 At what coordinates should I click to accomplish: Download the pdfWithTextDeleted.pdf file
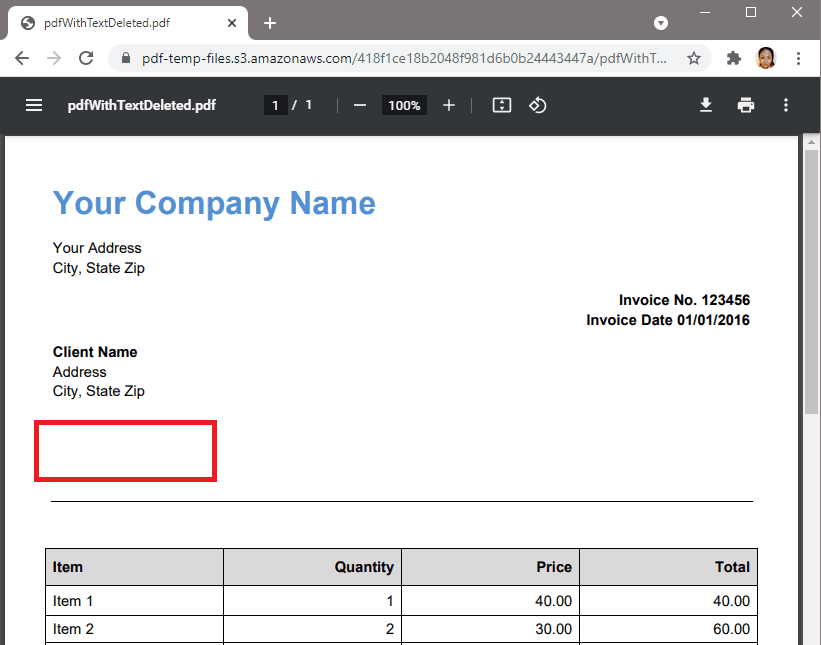click(706, 105)
